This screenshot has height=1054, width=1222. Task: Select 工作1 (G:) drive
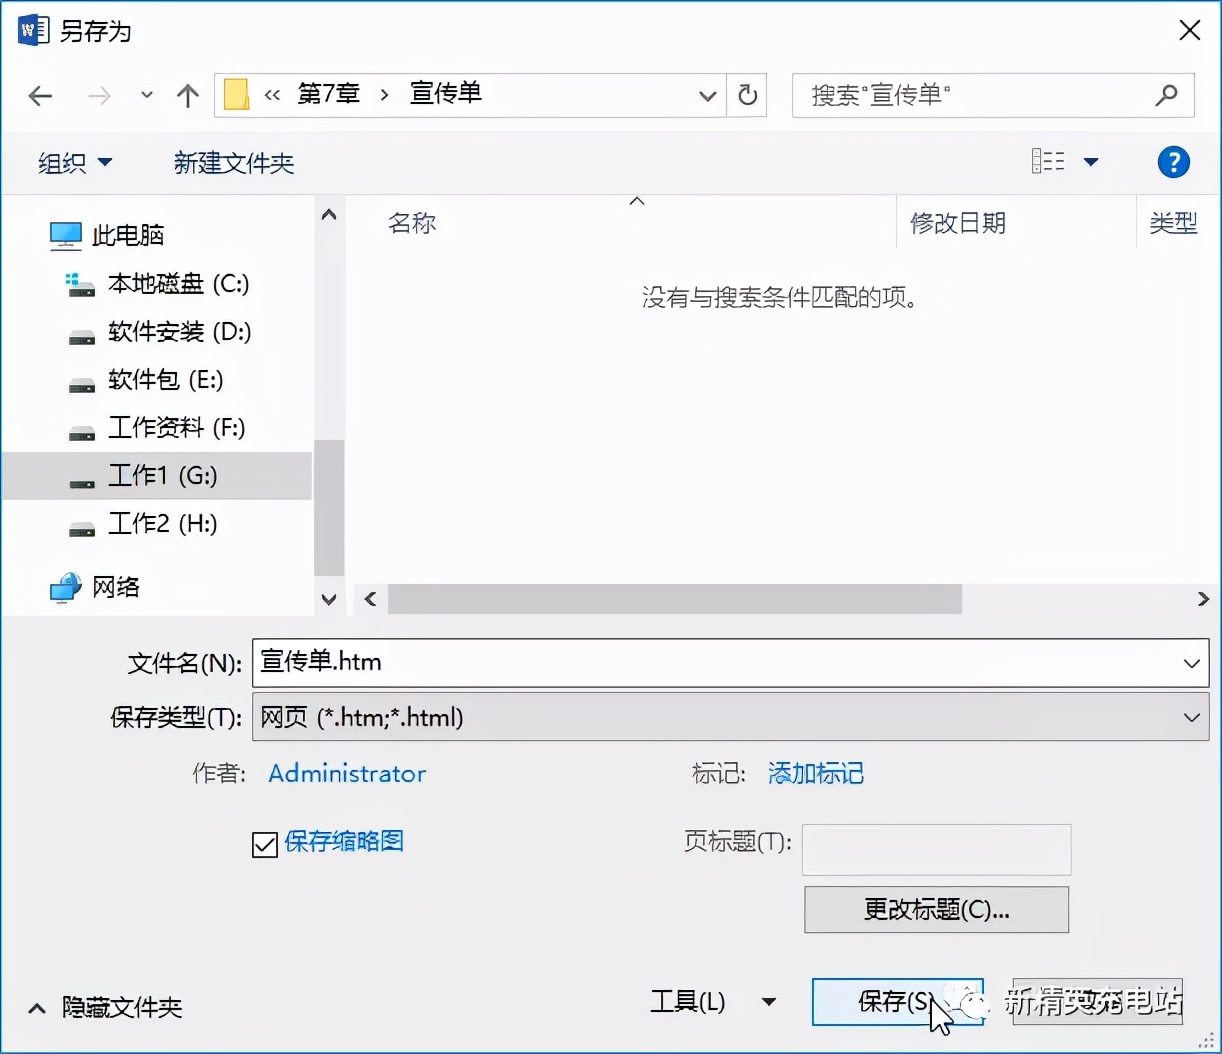157,476
